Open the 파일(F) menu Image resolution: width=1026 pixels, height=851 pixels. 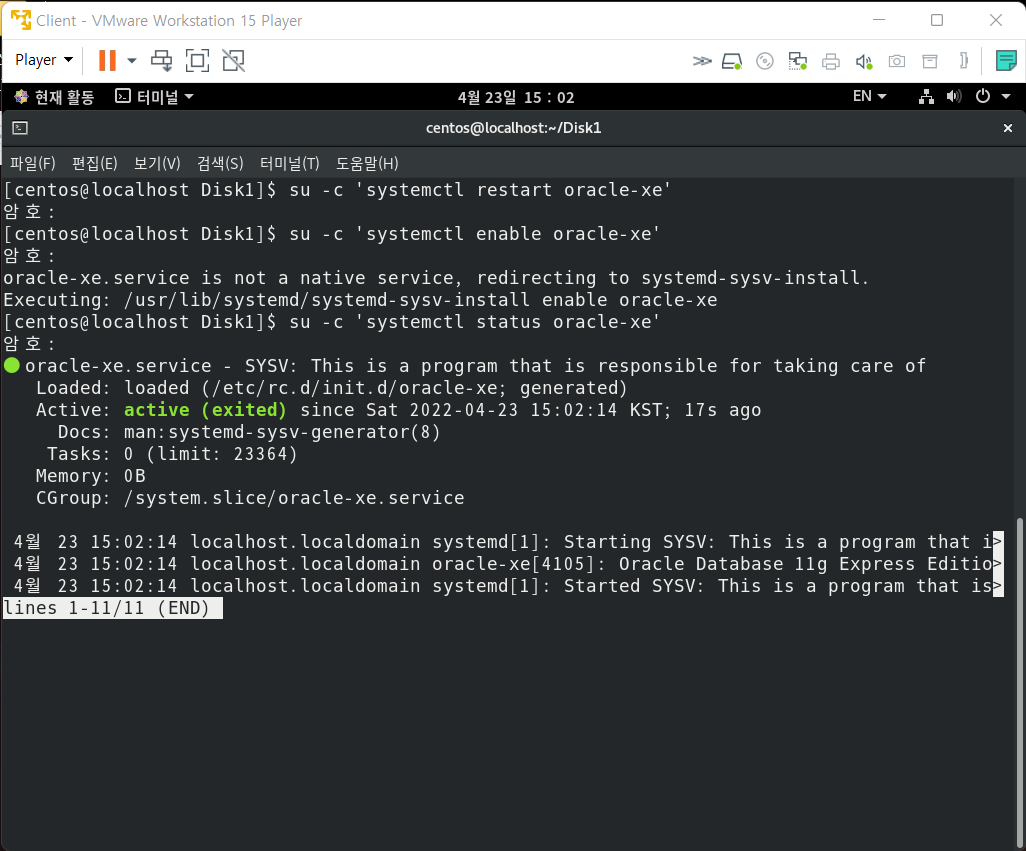[x=33, y=164]
